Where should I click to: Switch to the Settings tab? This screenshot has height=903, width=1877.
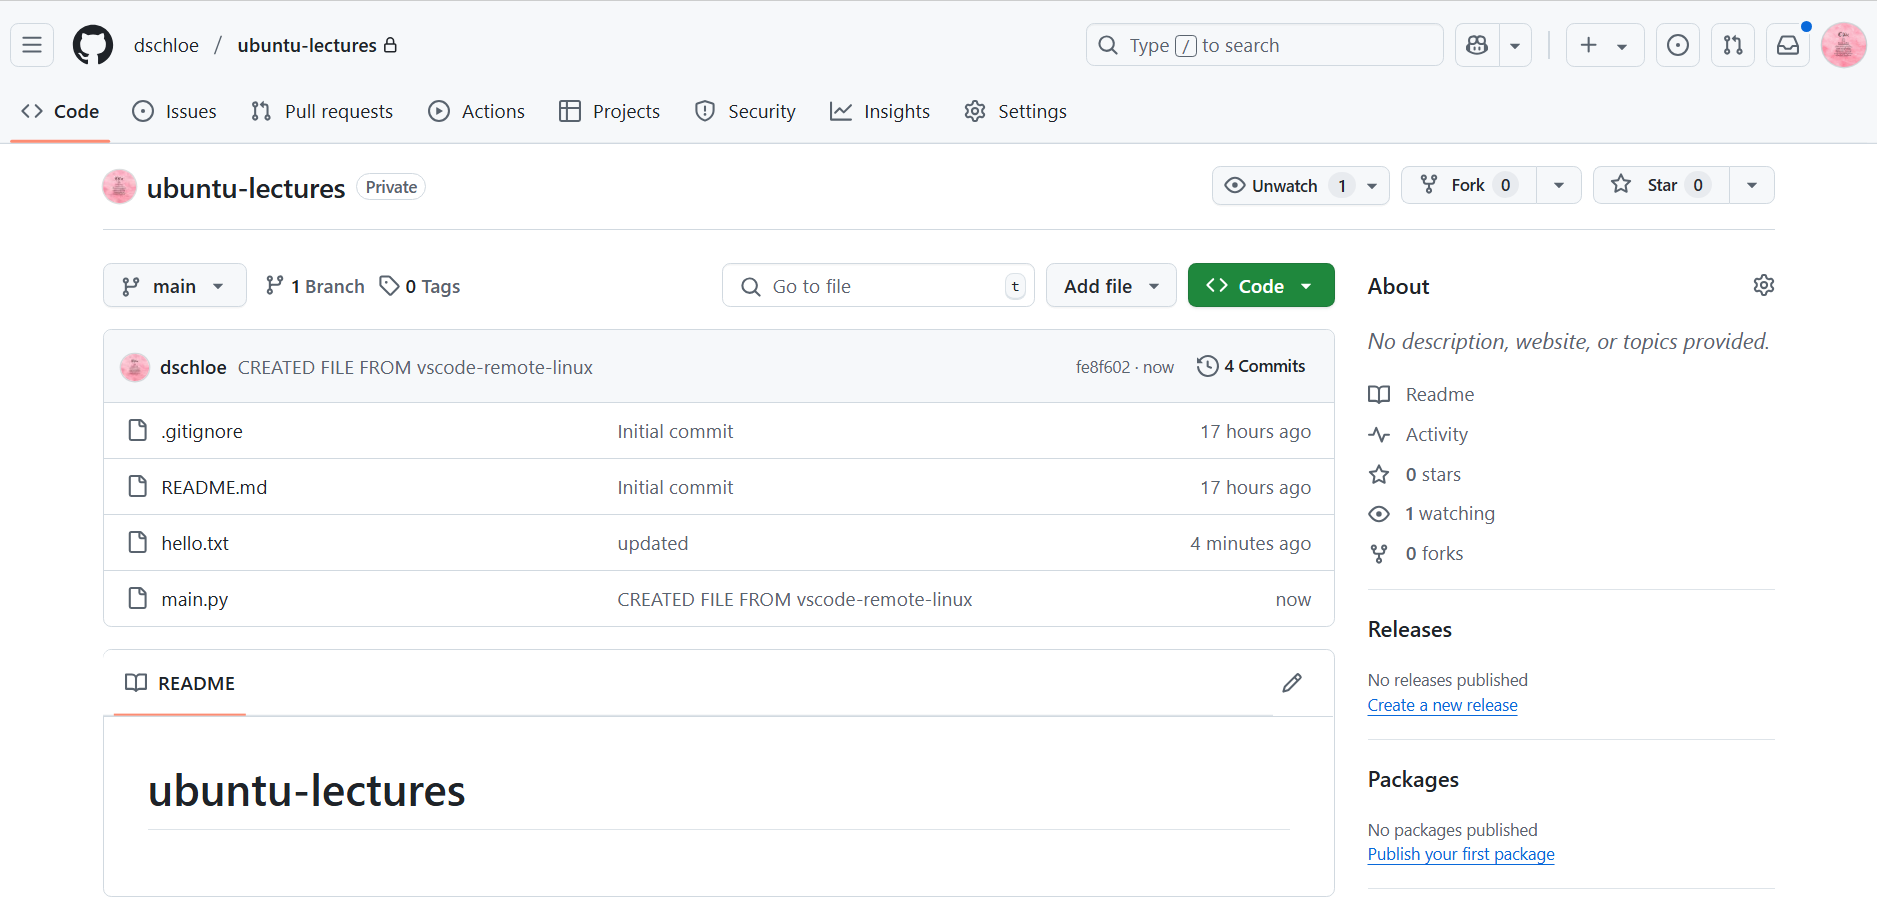tap(1015, 111)
